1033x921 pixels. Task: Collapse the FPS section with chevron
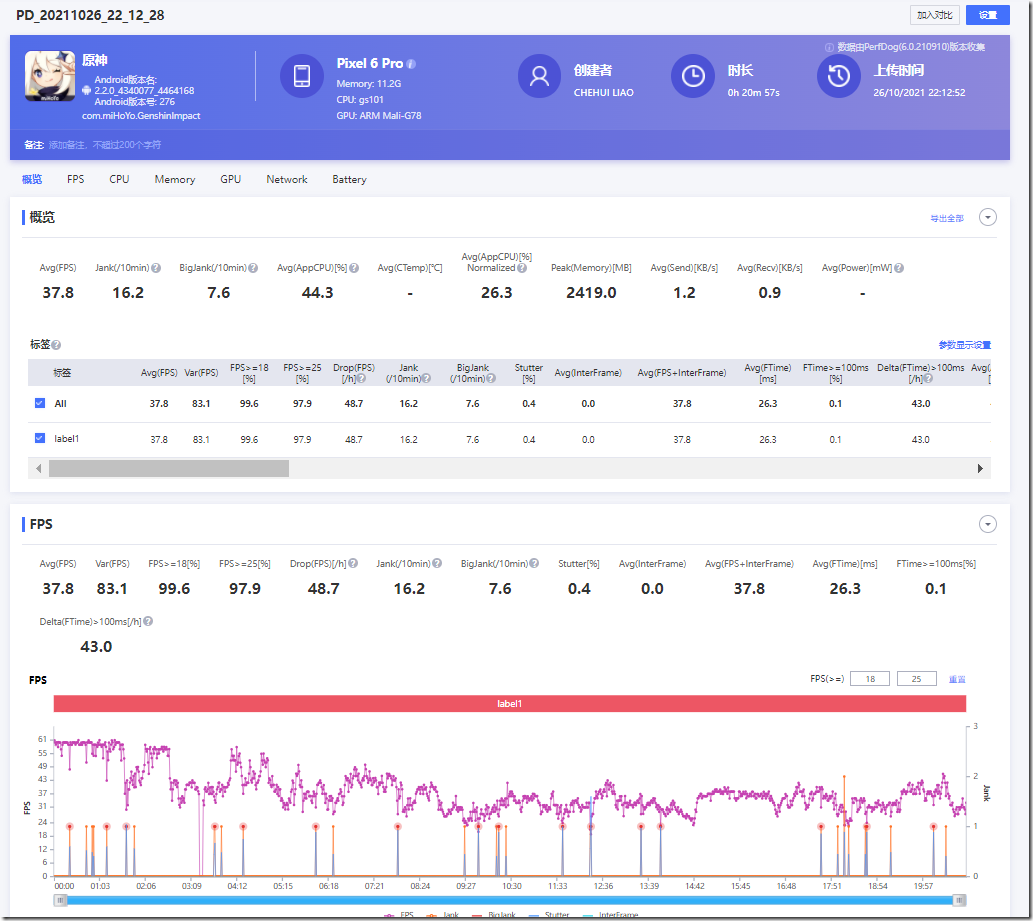987,524
